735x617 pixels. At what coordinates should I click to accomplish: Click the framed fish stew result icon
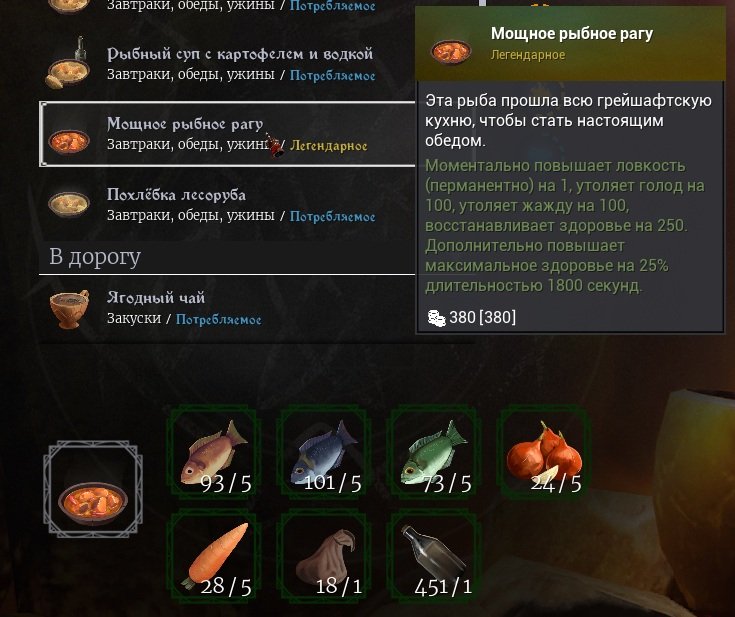93,489
